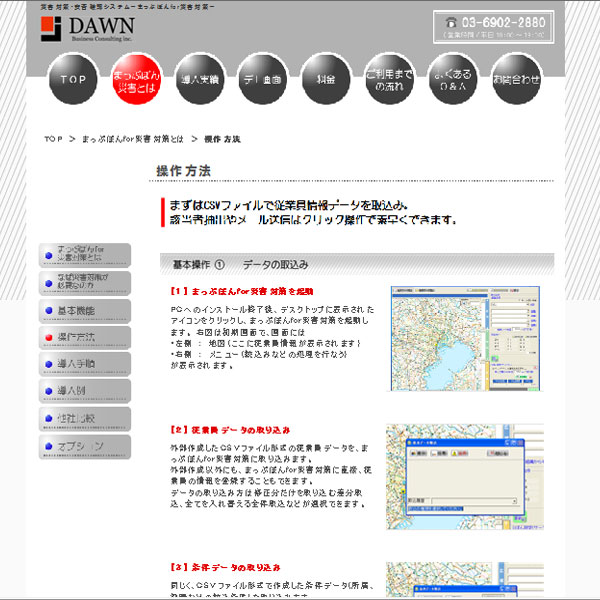
Task: Open sidebar item 導入例
Action: tap(85, 391)
